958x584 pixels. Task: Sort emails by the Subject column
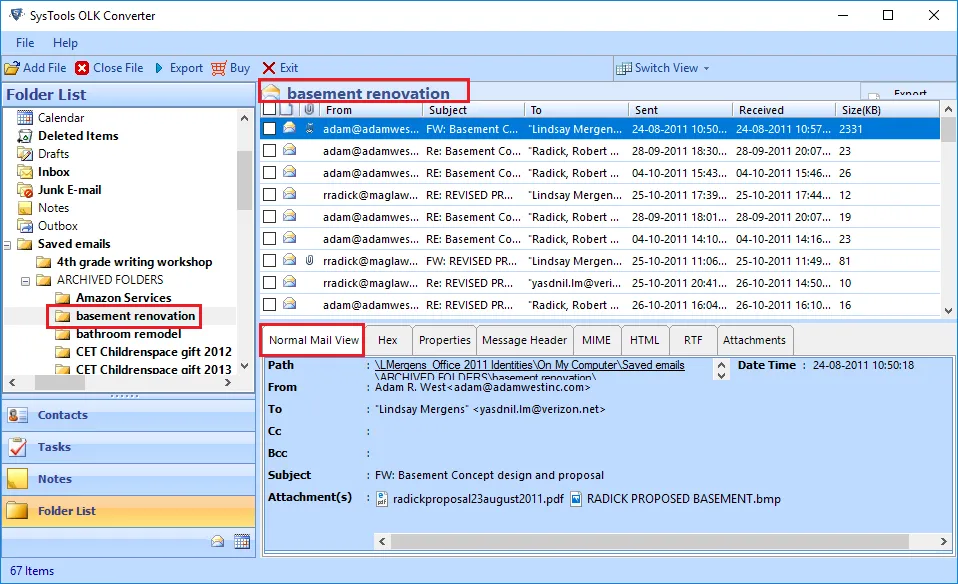(473, 110)
